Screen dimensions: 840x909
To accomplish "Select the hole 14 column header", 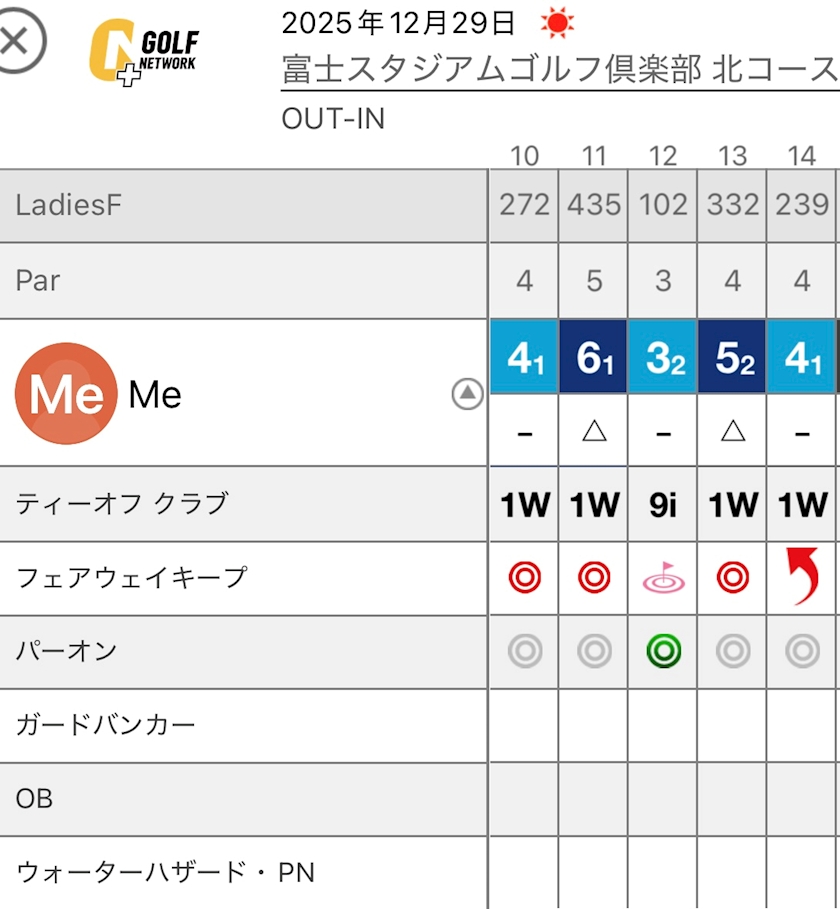I will coord(802,156).
